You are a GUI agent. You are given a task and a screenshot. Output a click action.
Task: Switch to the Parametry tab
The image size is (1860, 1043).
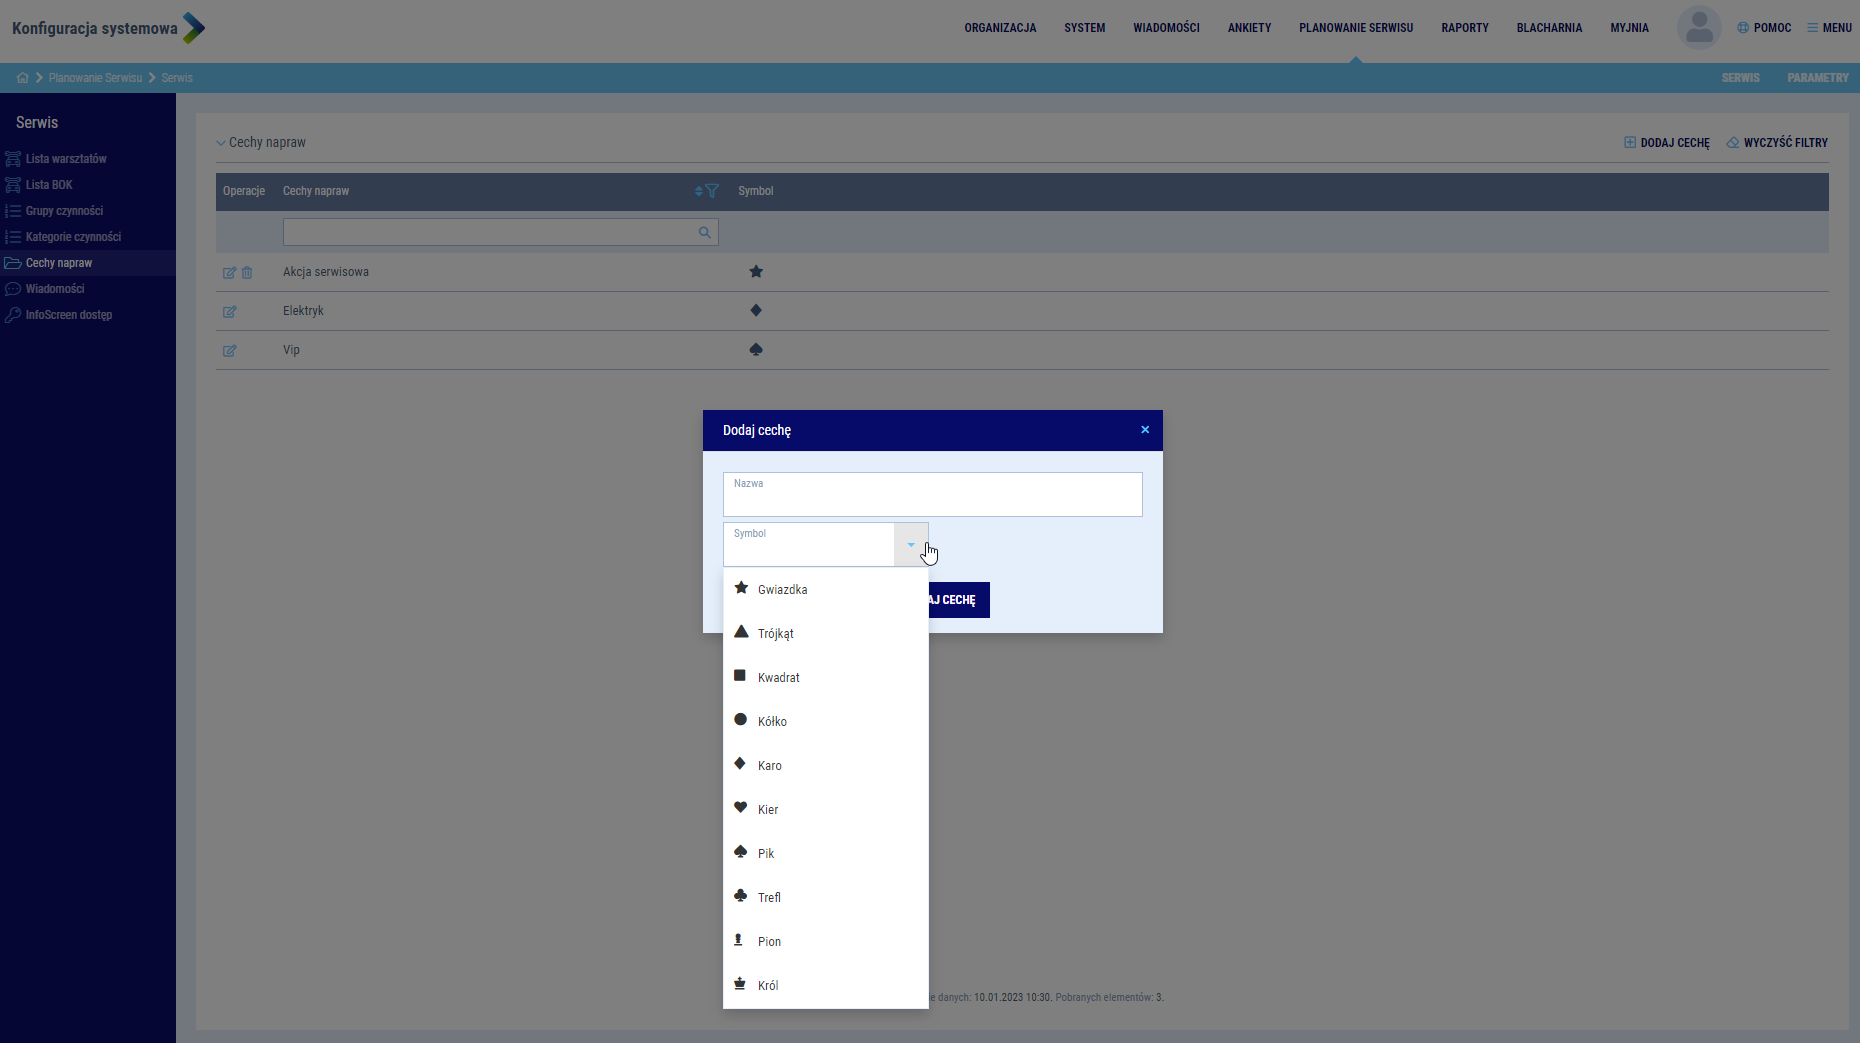tap(1817, 78)
